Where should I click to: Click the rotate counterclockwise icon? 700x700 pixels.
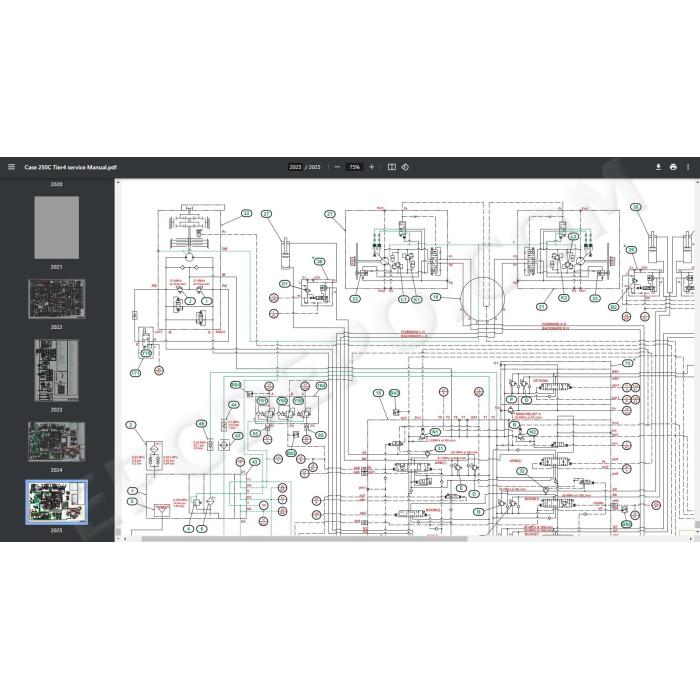tap(405, 167)
